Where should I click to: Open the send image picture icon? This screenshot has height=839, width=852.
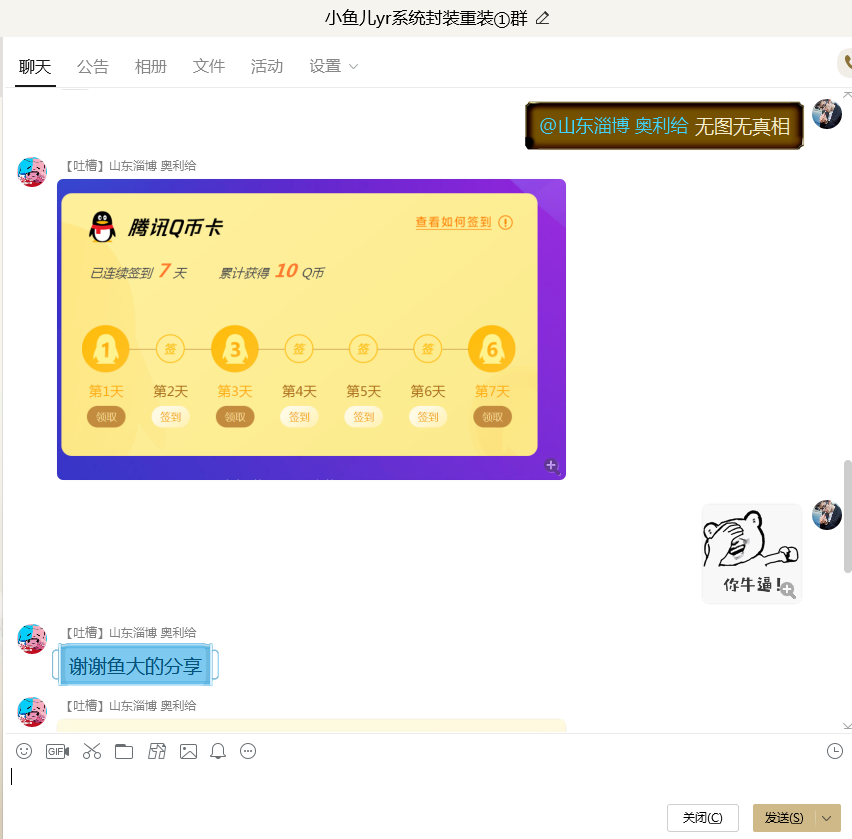pyautogui.click(x=189, y=751)
